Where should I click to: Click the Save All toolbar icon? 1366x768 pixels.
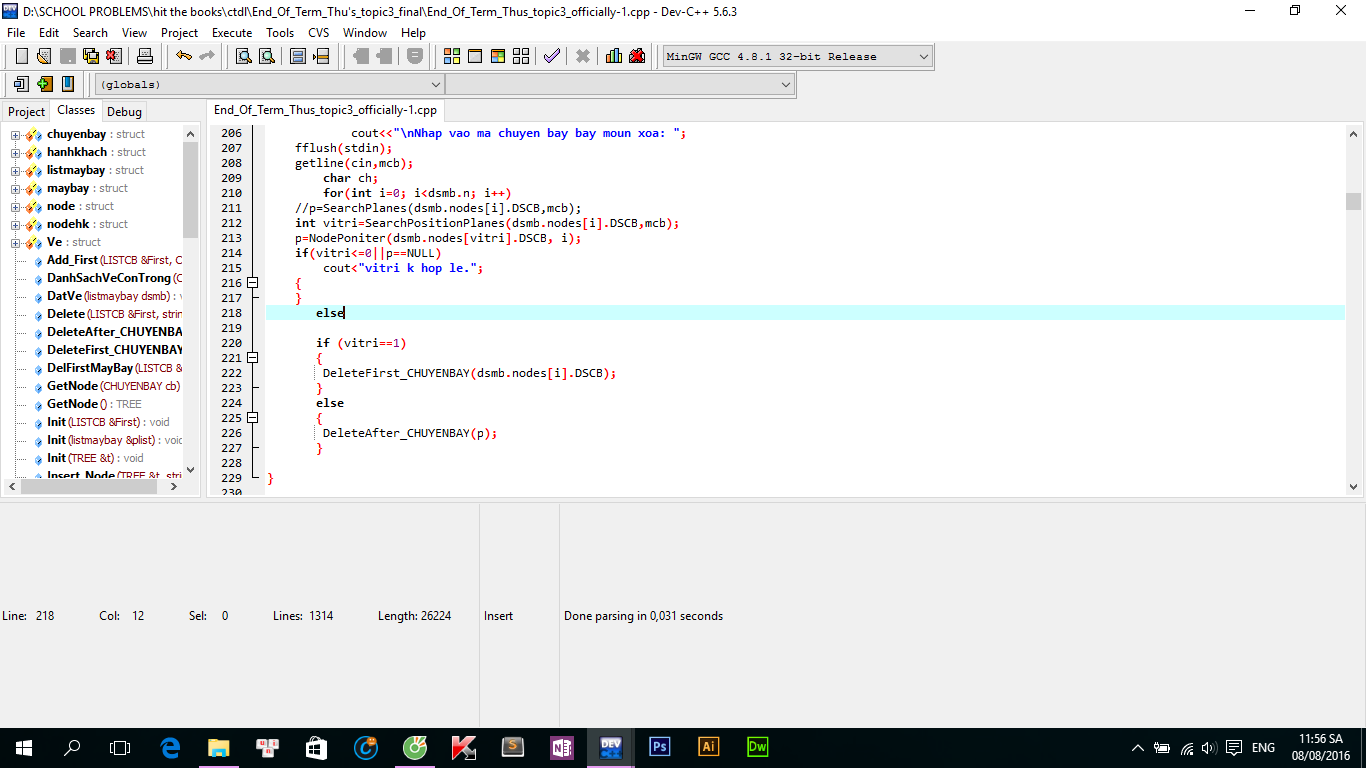pyautogui.click(x=91, y=56)
